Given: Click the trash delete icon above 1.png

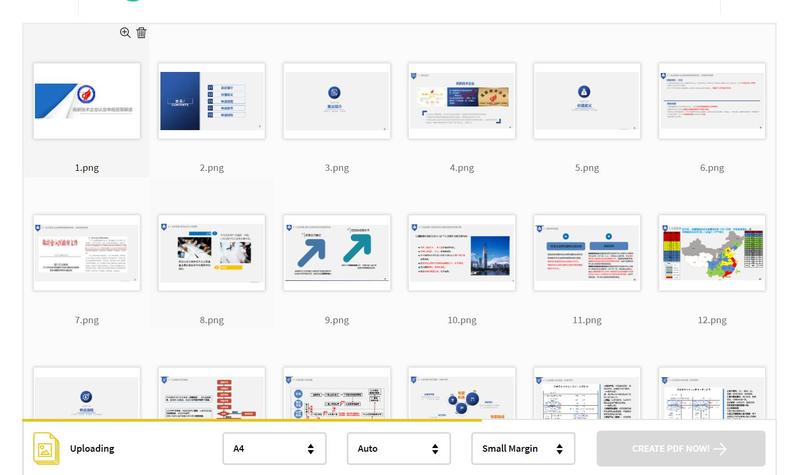Looking at the screenshot, I should (x=141, y=33).
